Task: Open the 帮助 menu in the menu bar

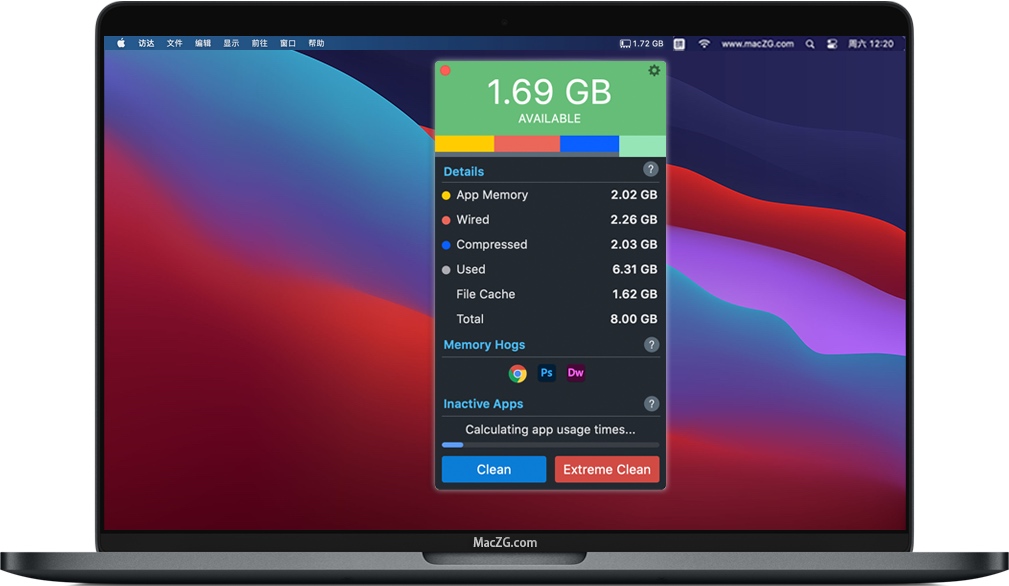Action: (316, 44)
